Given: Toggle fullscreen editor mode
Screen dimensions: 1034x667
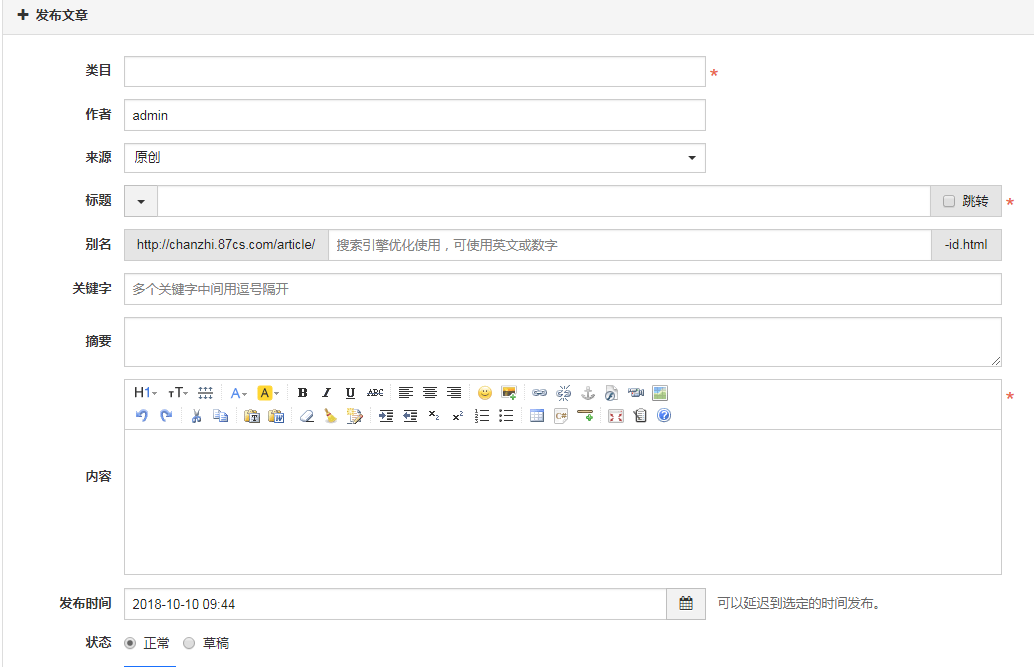Looking at the screenshot, I should (616, 416).
